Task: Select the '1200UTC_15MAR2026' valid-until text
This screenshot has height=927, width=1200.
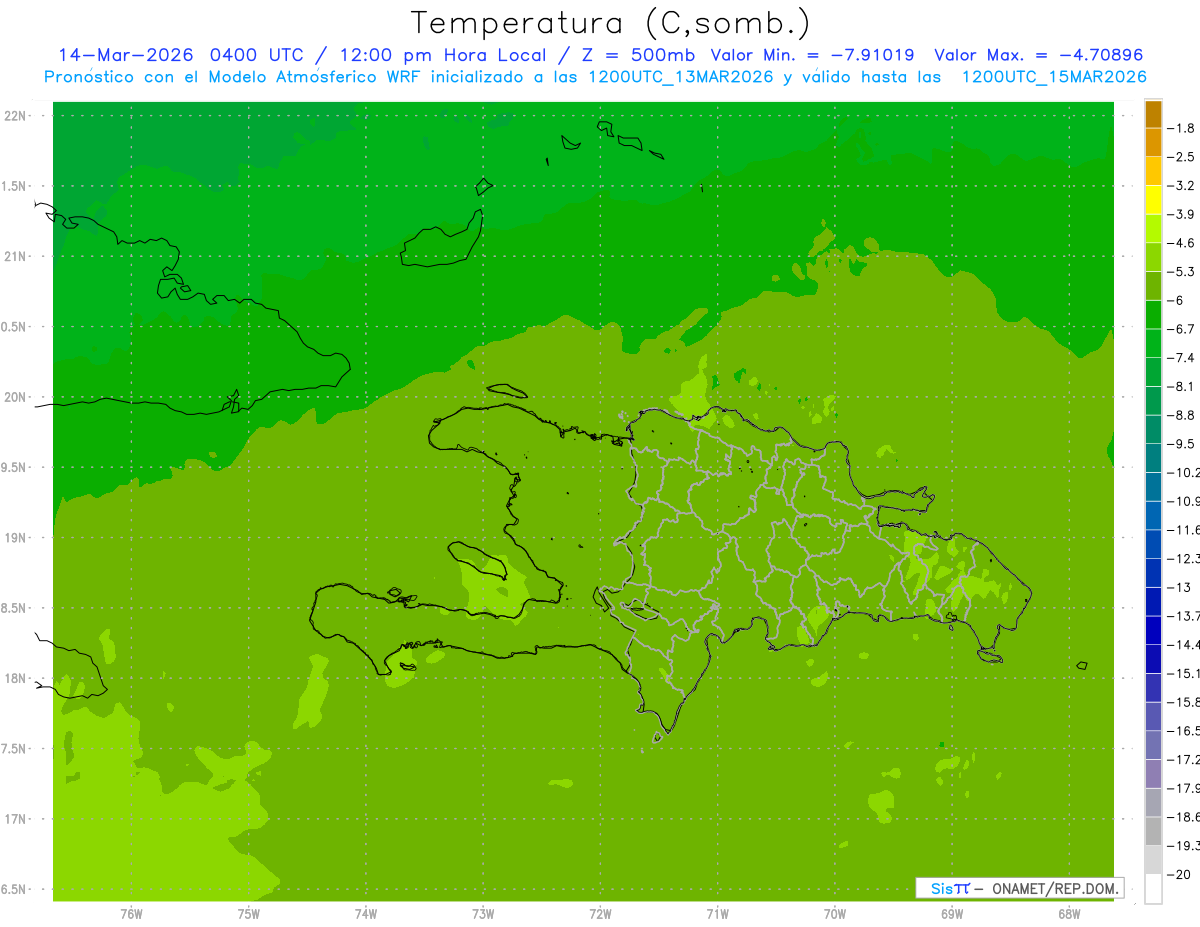Action: pyautogui.click(x=1054, y=77)
